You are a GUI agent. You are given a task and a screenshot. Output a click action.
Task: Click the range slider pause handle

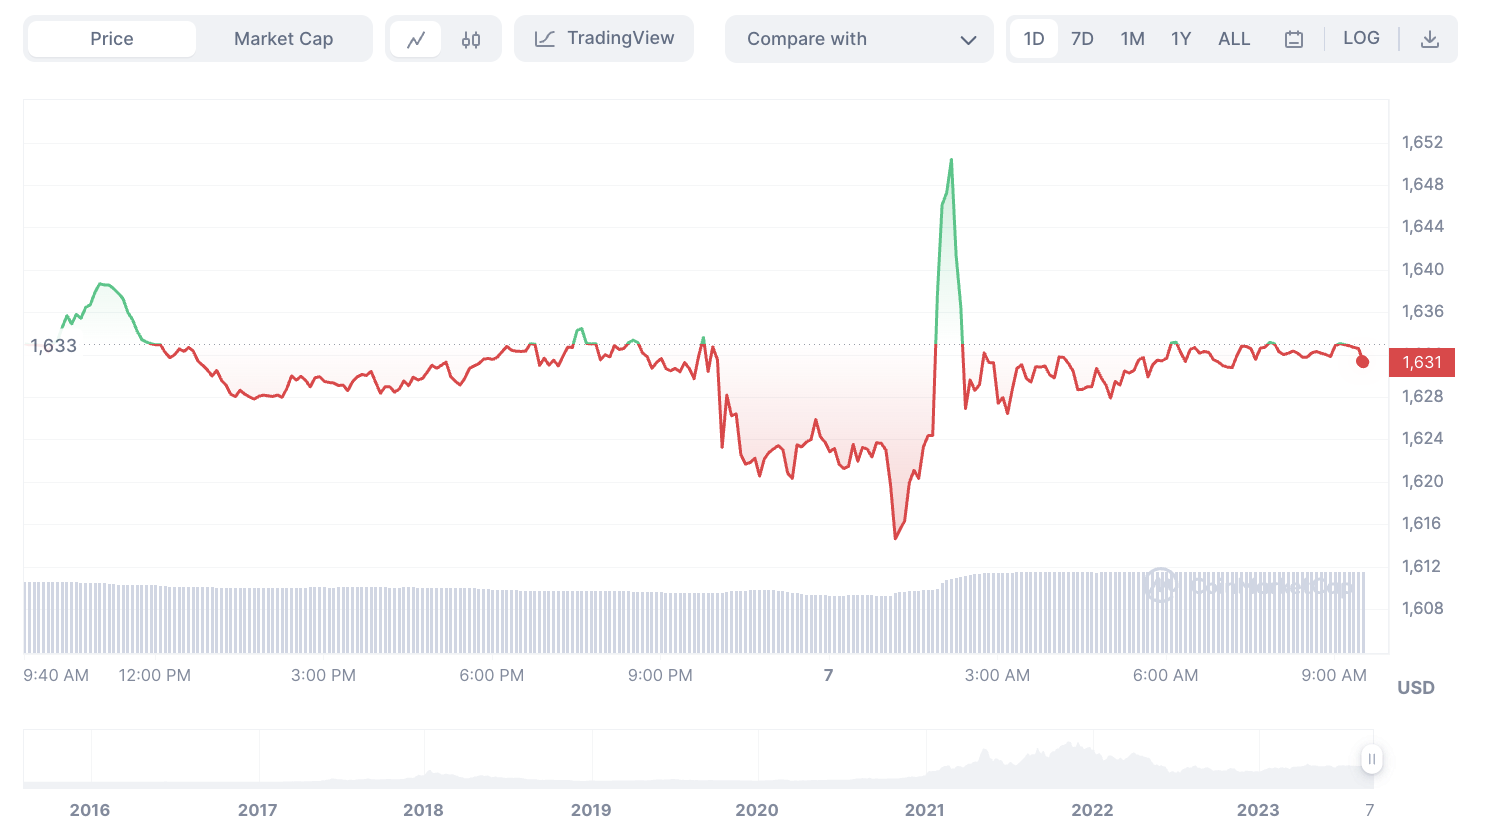point(1371,759)
